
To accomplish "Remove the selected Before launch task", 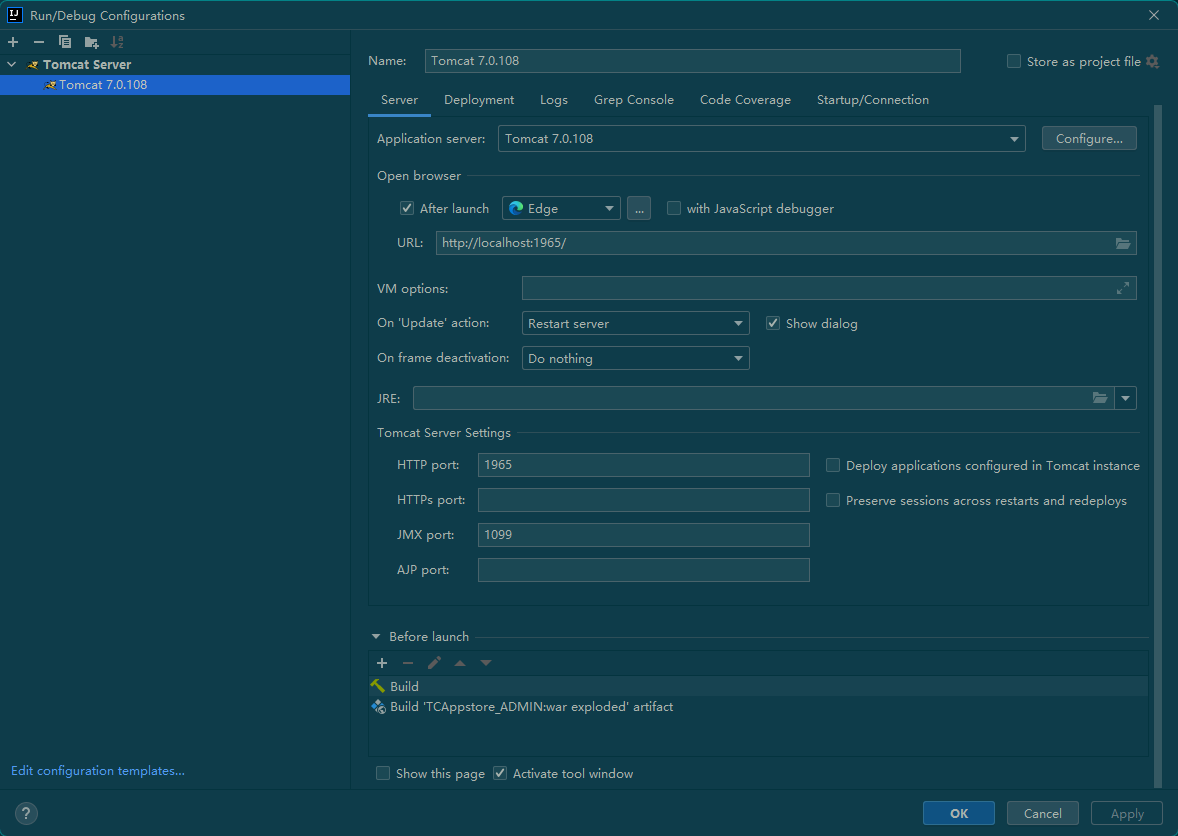I will (x=408, y=662).
